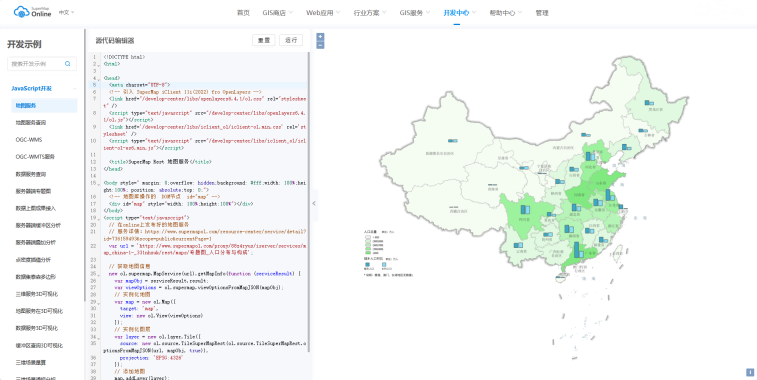Viewport: 757px width, 380px height.
Task: Zoom in the map with plus button
Action: [320, 37]
